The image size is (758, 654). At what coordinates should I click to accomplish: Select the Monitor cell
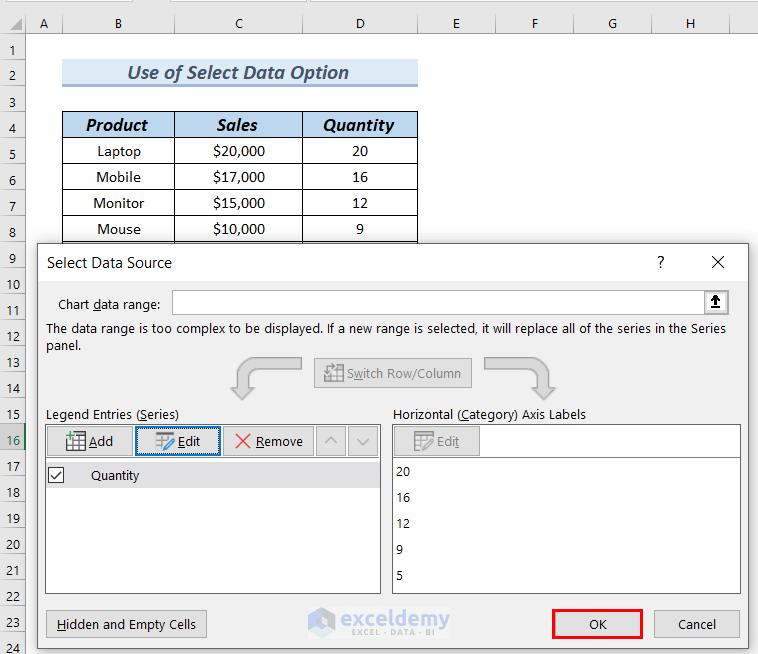tap(118, 203)
